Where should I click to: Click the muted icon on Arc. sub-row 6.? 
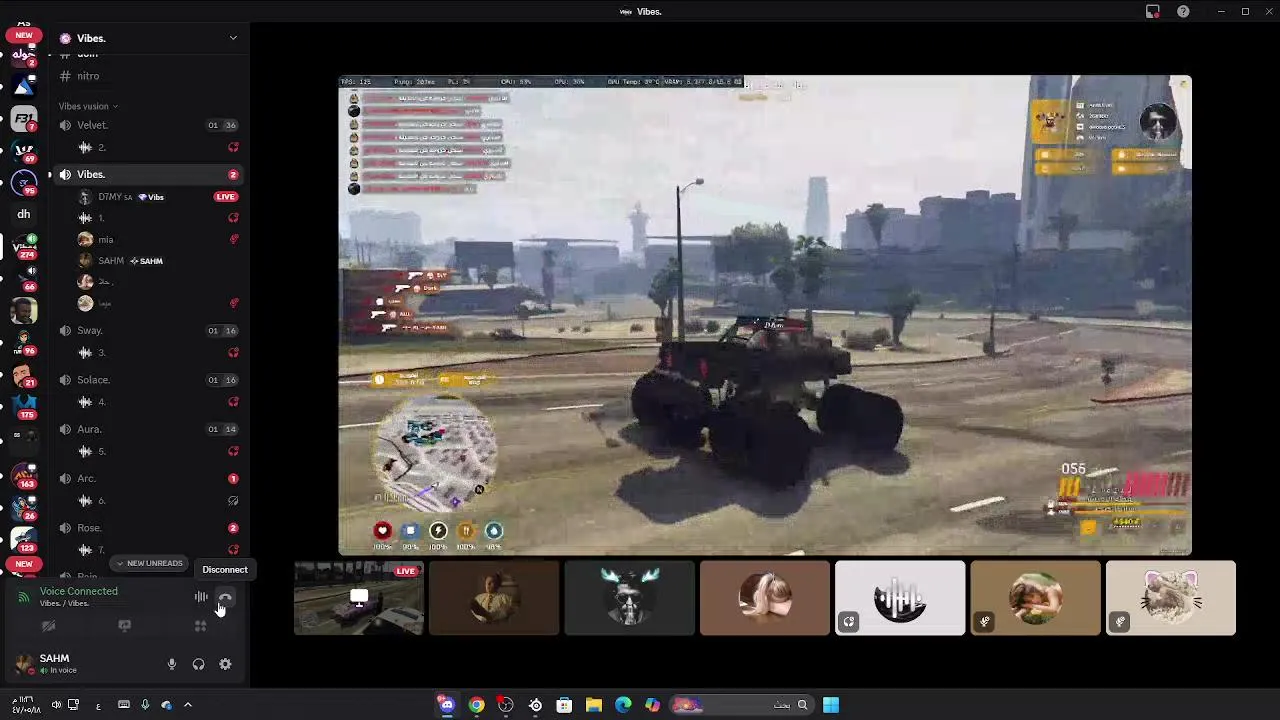(233, 501)
